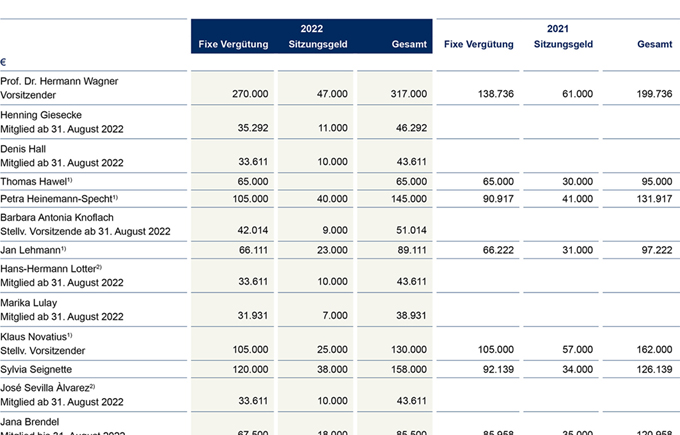The width and height of the screenshot is (680, 435).
Task: Click the name 'Jan Lehmann'
Action: (x=30, y=250)
